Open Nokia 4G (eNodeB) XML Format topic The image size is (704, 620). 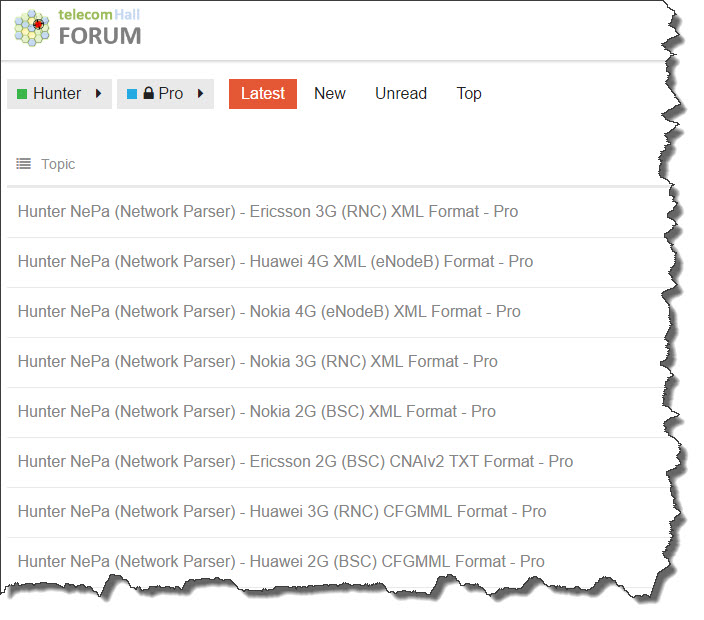(x=269, y=311)
